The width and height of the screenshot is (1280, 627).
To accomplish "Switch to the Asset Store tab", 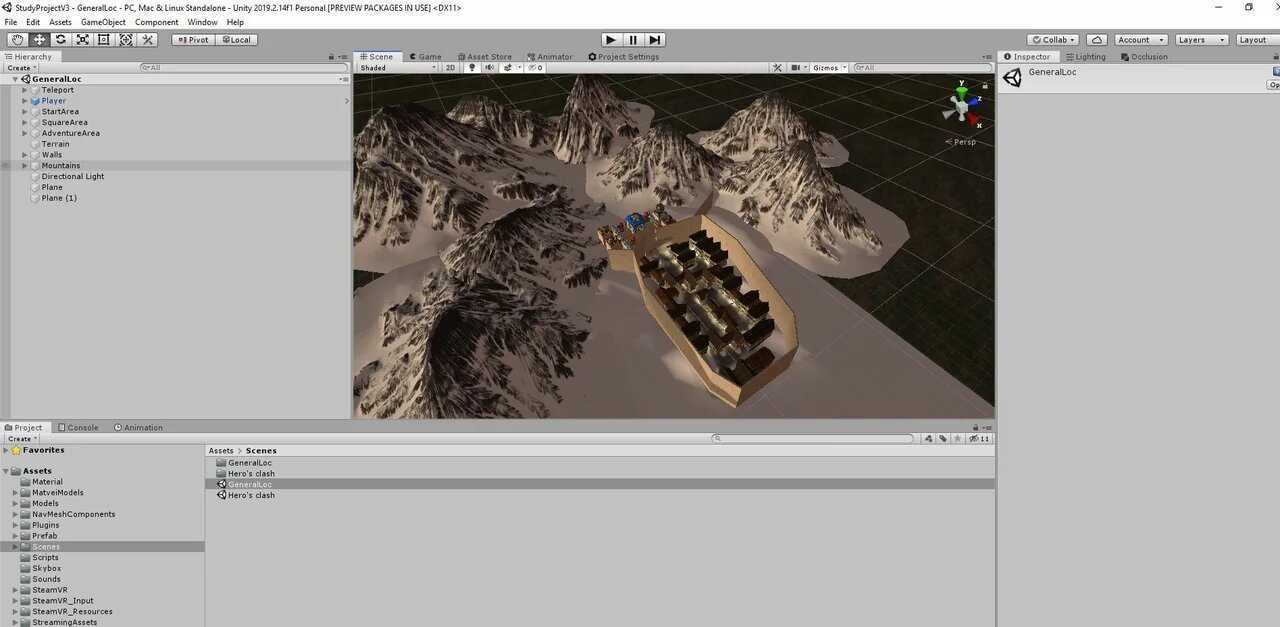I will click(x=485, y=57).
